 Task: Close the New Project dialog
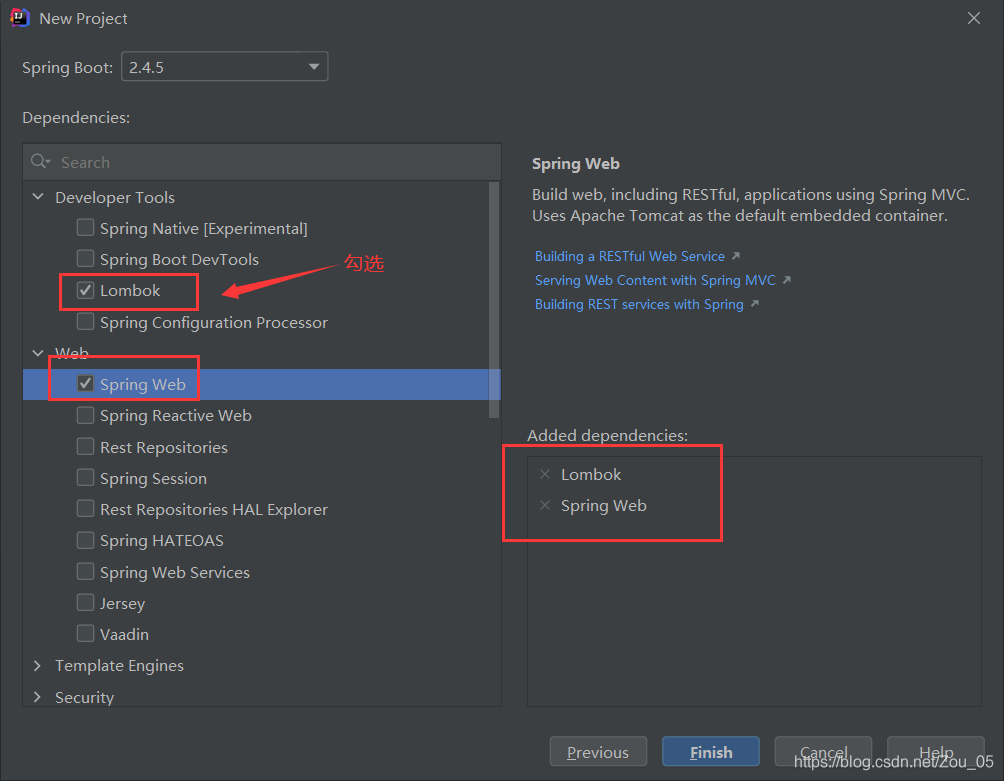974,19
